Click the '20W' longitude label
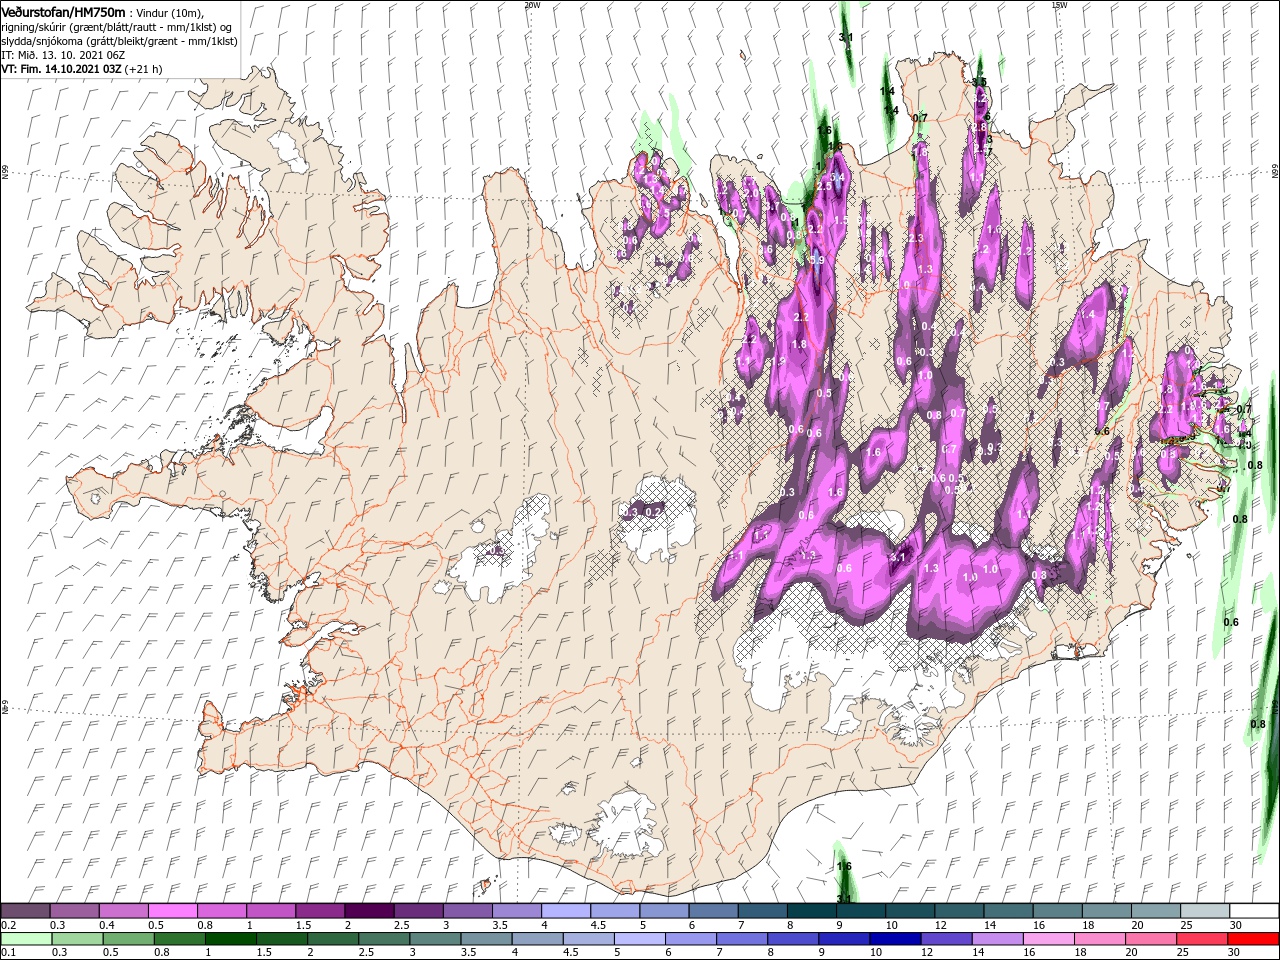This screenshot has width=1280, height=960. tap(532, 5)
